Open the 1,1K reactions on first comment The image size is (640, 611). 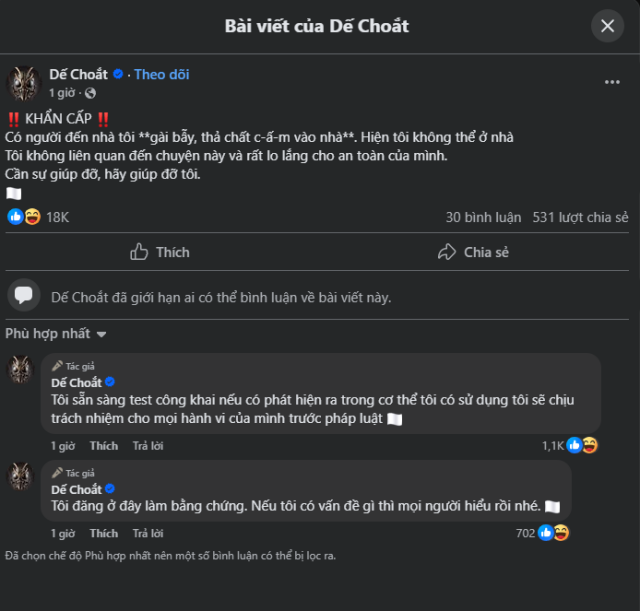(569, 445)
